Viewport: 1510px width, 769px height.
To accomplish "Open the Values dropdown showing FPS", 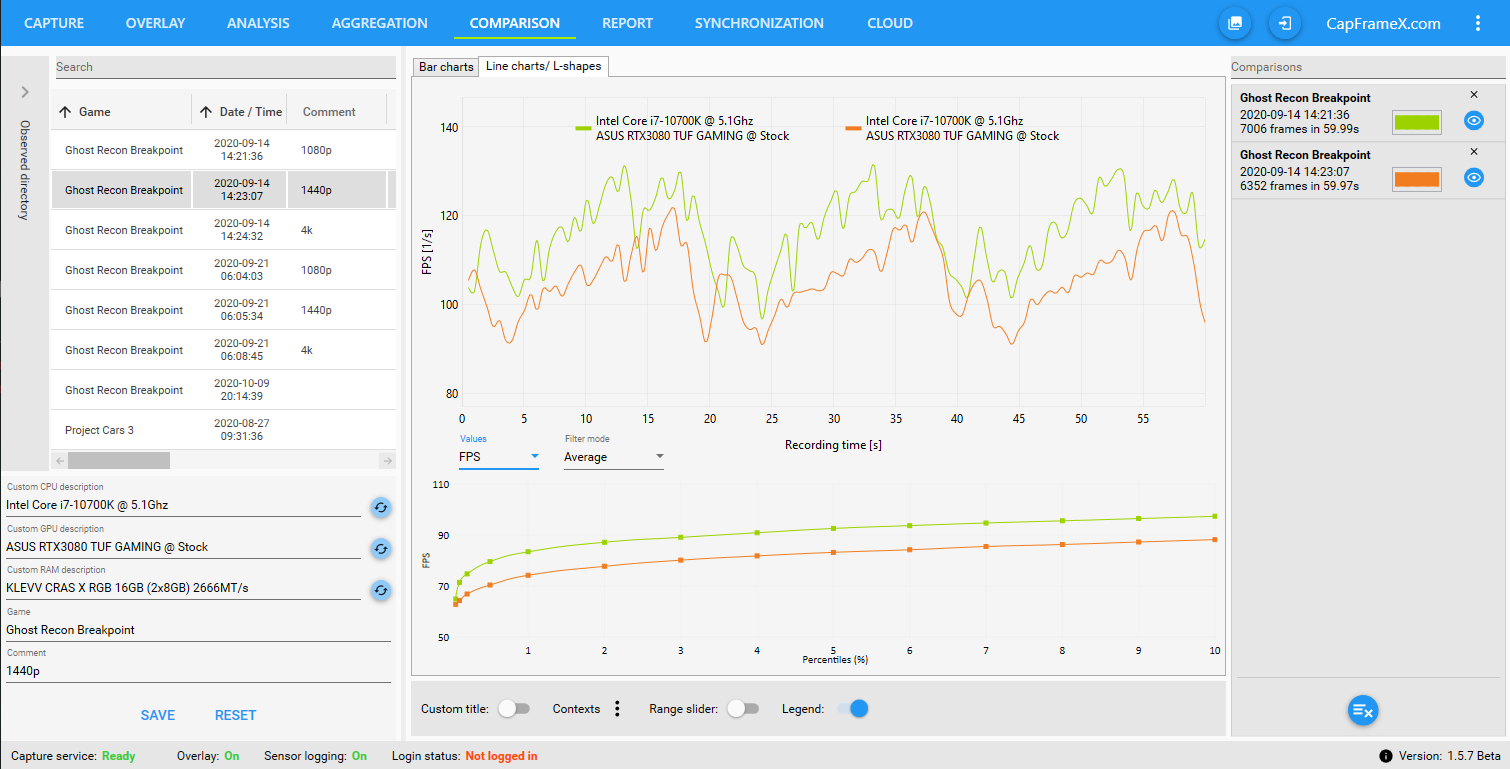I will point(499,457).
